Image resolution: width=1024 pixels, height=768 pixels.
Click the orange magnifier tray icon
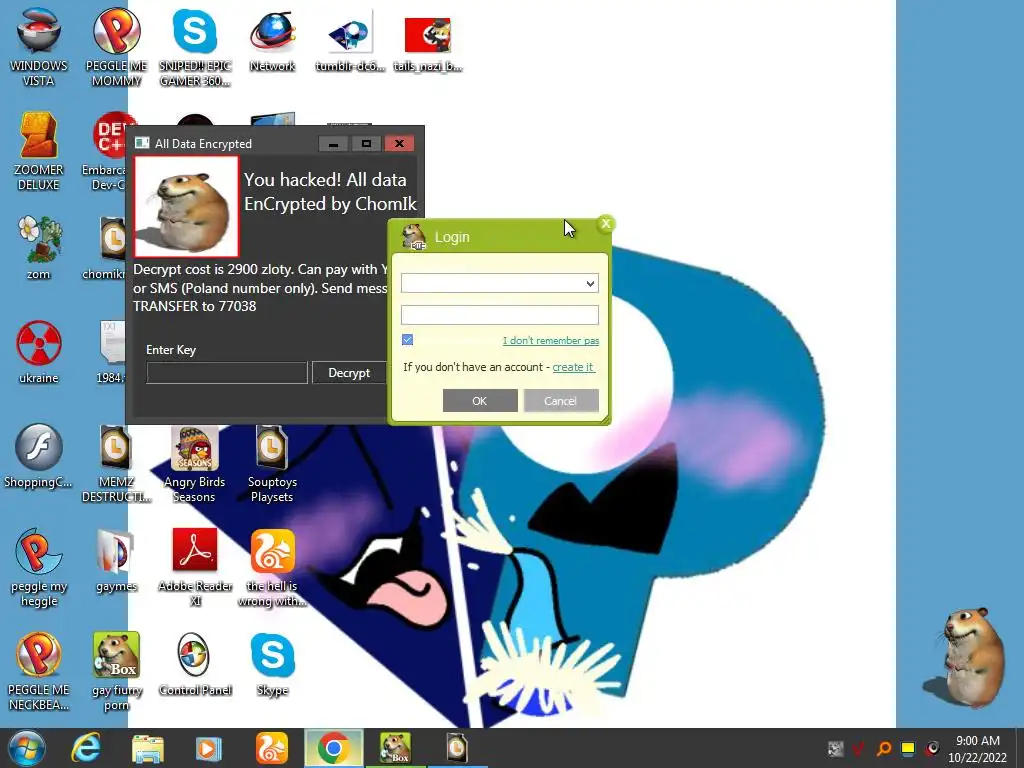click(884, 748)
